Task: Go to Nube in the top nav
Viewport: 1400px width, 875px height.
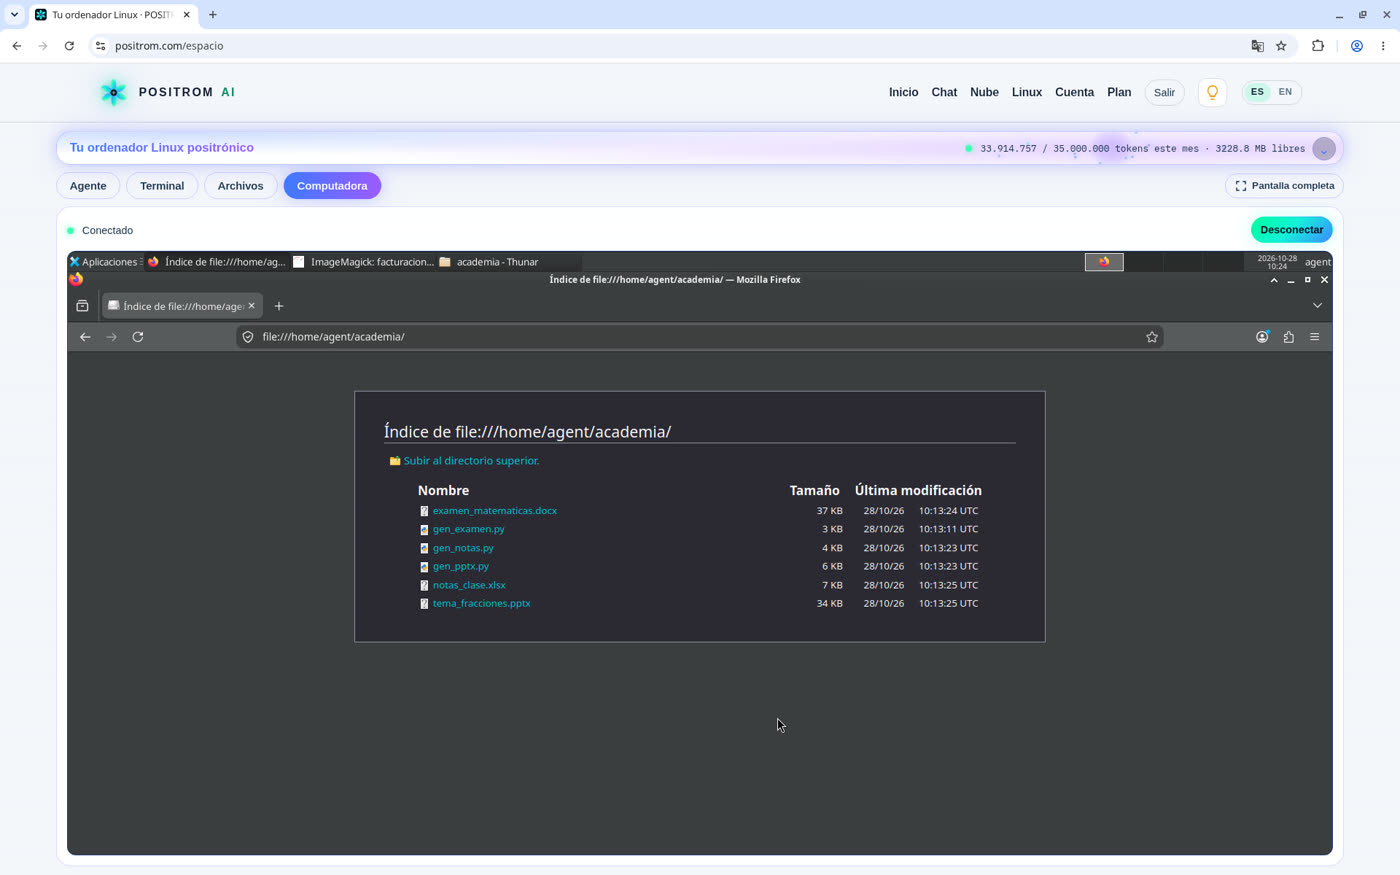Action: point(984,92)
